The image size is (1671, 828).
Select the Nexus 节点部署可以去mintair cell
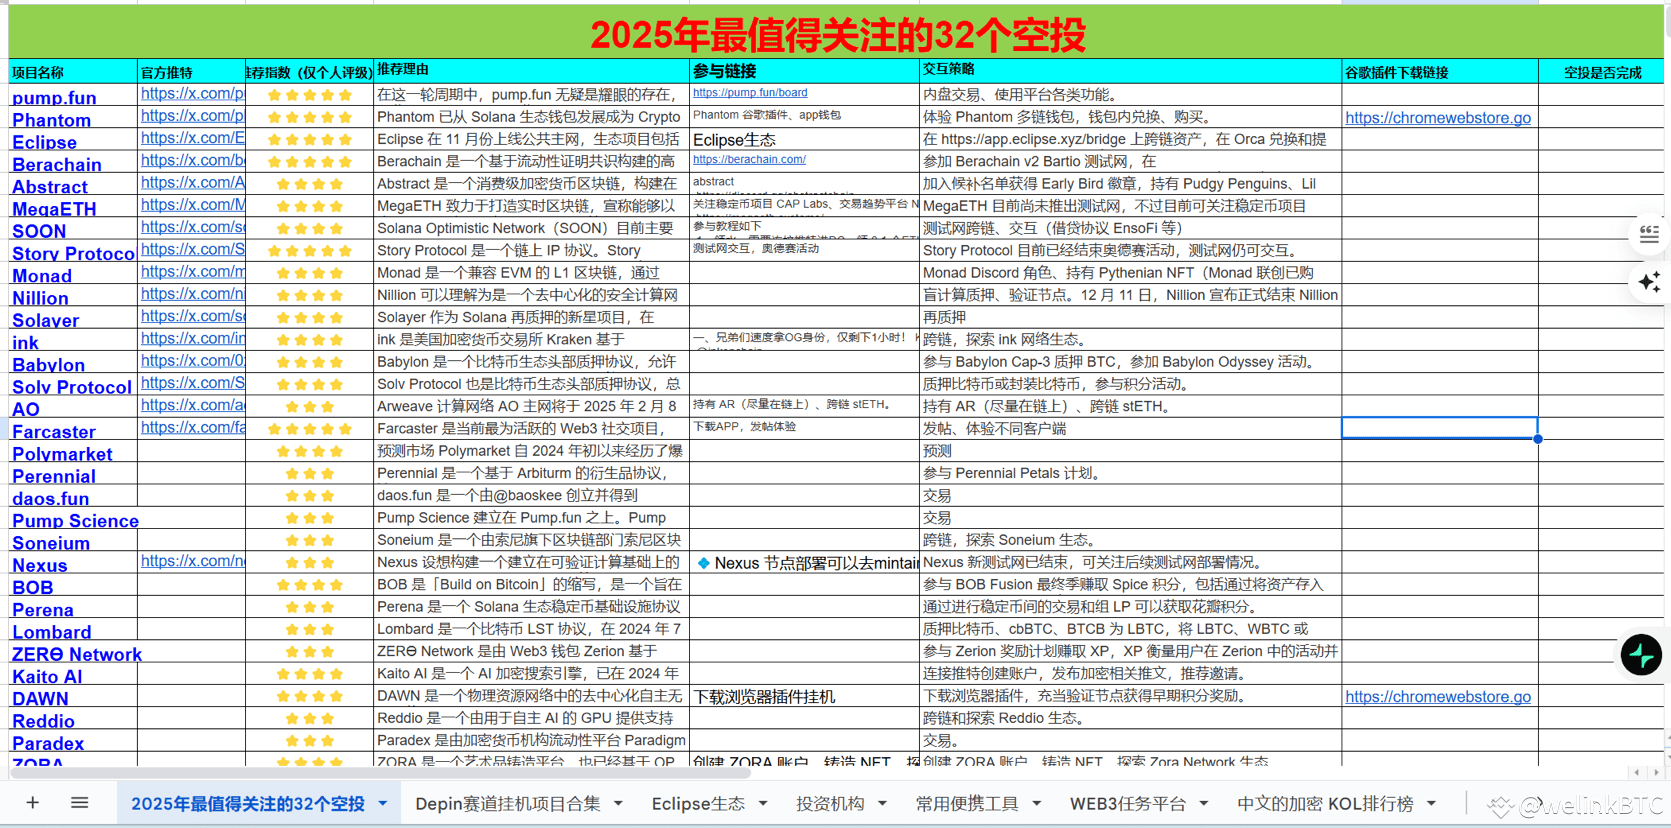click(805, 563)
